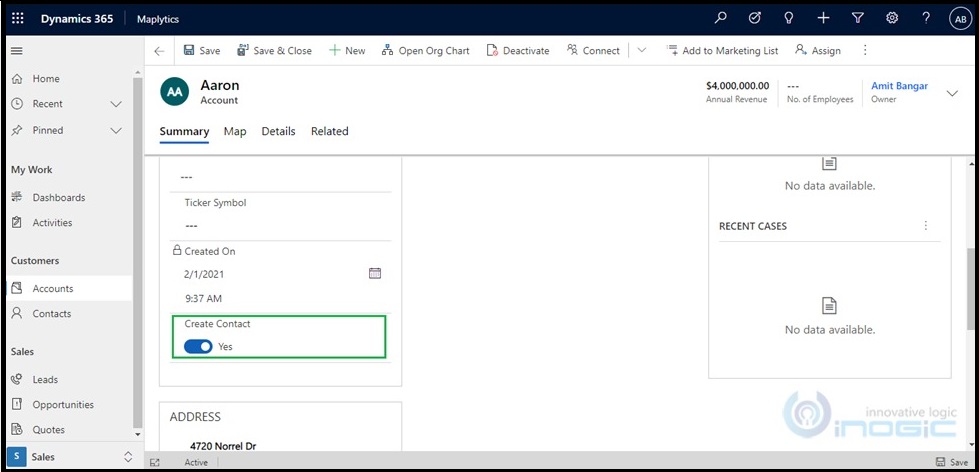979x472 pixels.
Task: Open Contacts in sidebar
Action: click(69, 313)
